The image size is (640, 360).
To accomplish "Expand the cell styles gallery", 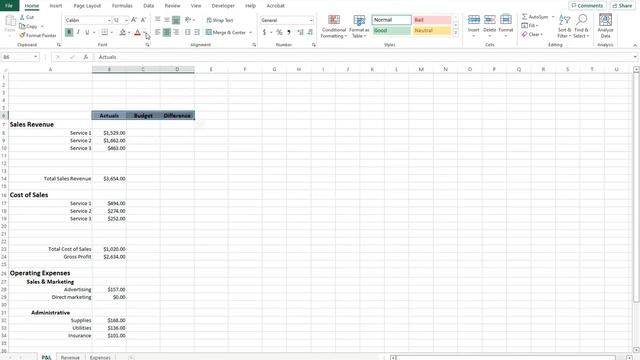I will tap(456, 33).
